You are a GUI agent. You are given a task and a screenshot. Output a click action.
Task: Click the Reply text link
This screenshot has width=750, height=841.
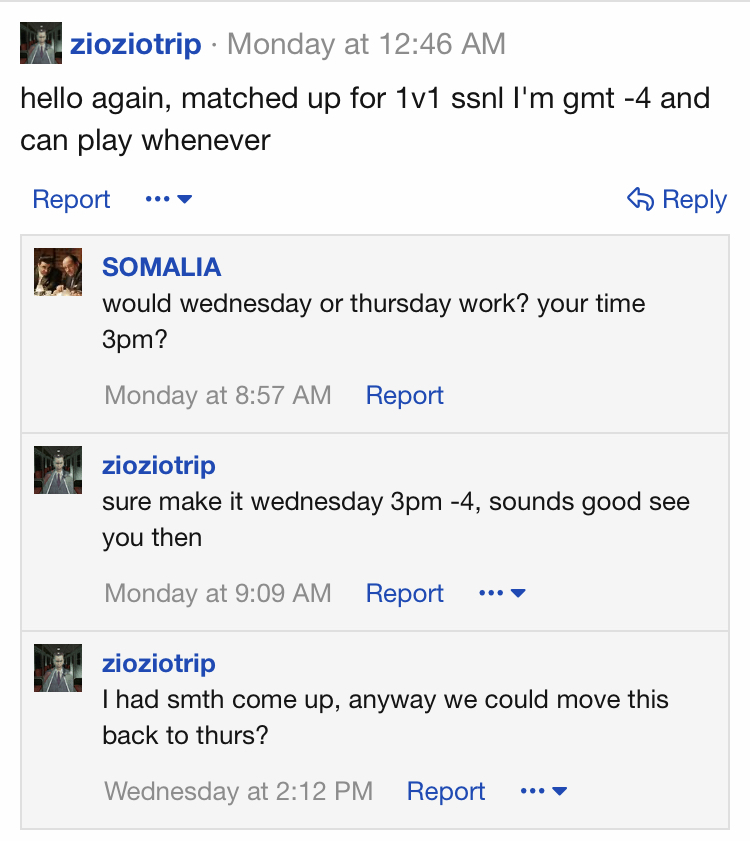[694, 199]
